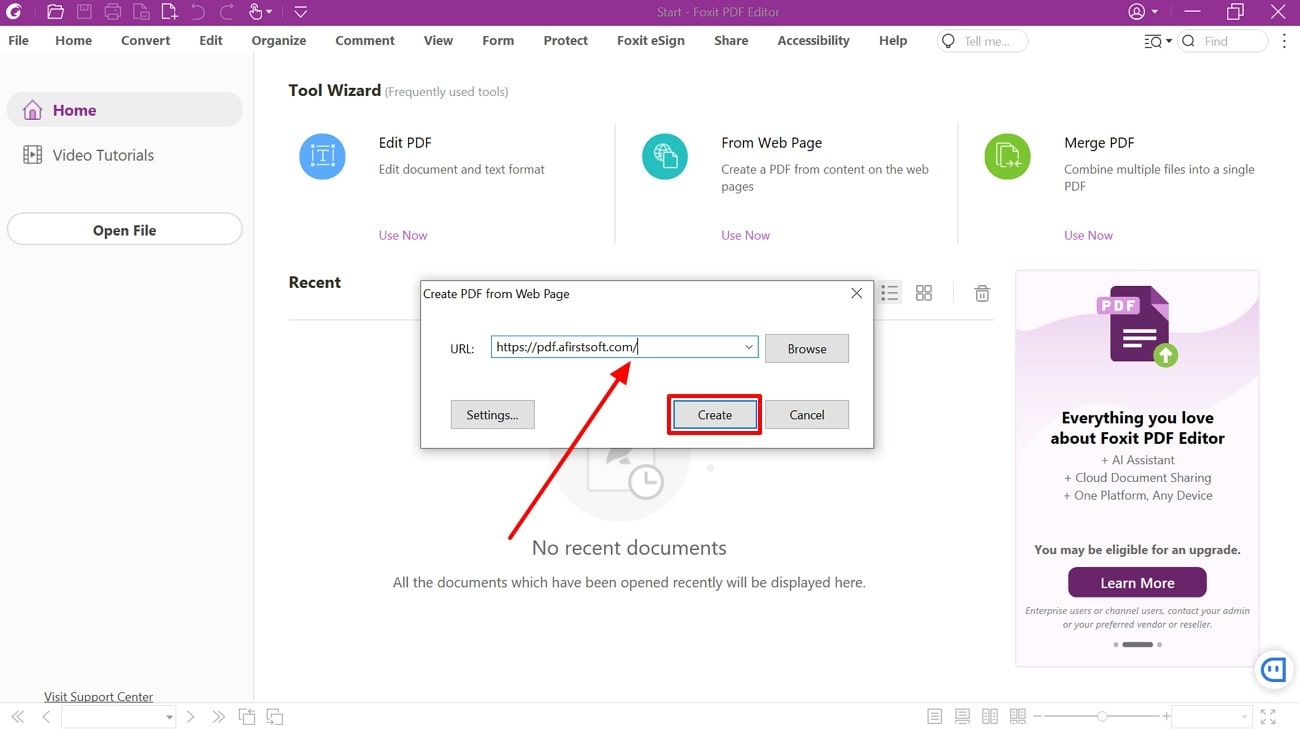Image resolution: width=1300 pixels, height=729 pixels.
Task: Click the Visit Support Center link
Action: [x=99, y=697]
